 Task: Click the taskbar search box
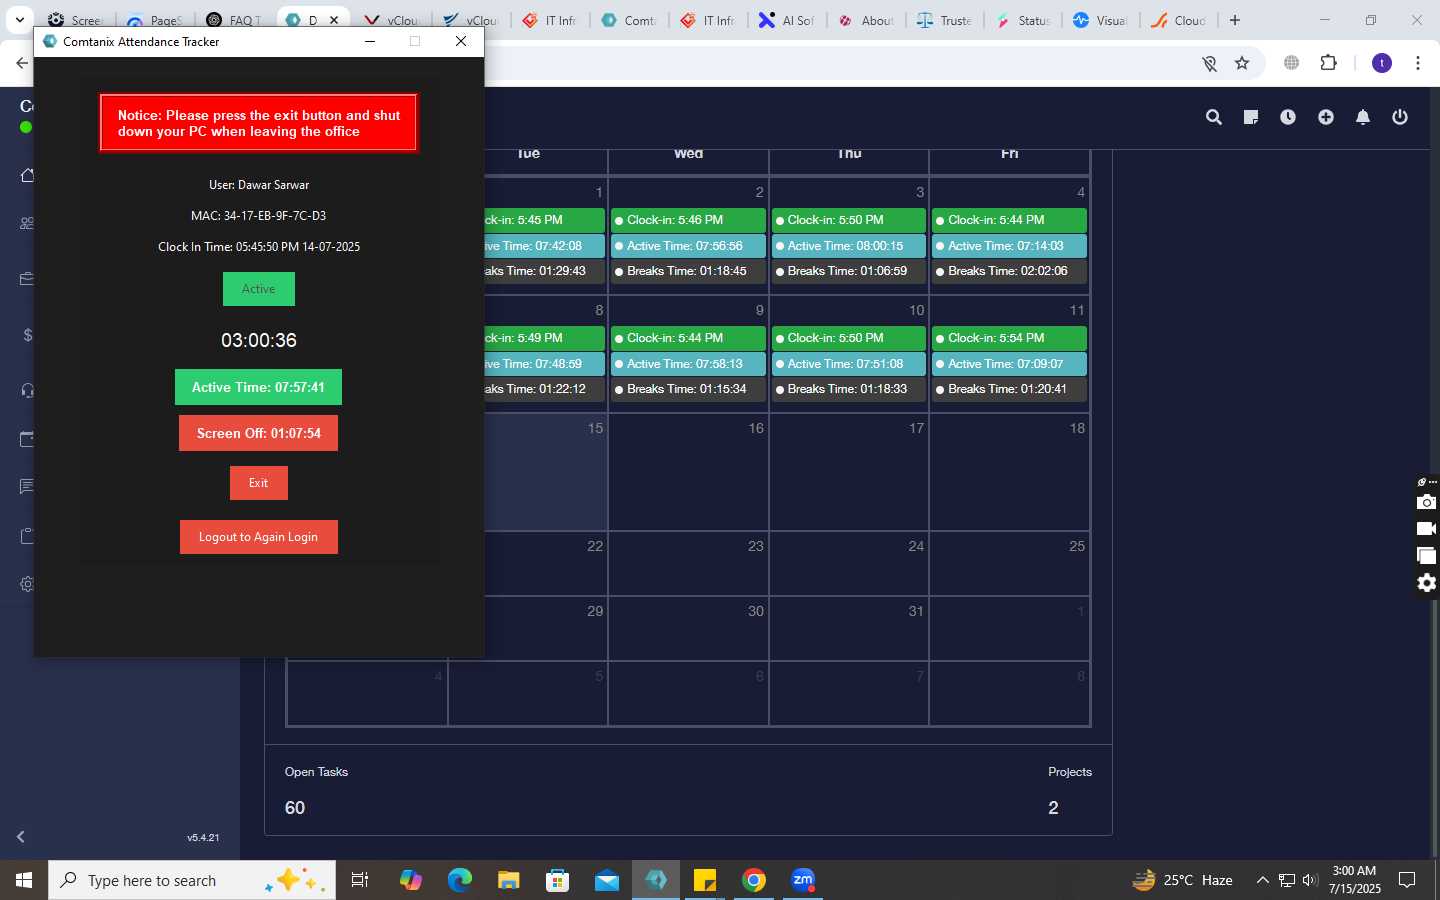[192, 880]
